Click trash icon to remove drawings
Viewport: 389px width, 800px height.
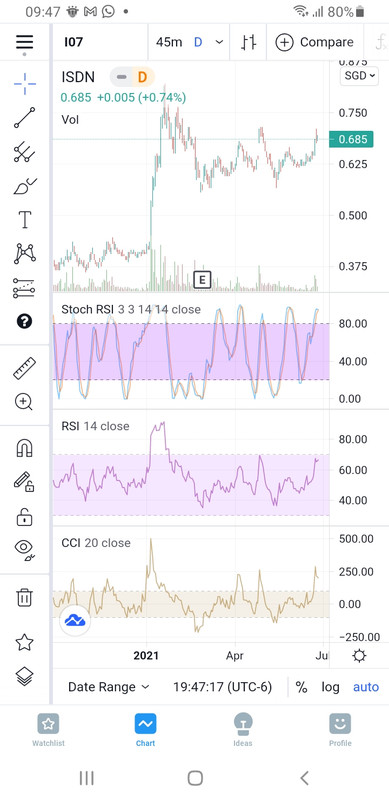(25, 596)
